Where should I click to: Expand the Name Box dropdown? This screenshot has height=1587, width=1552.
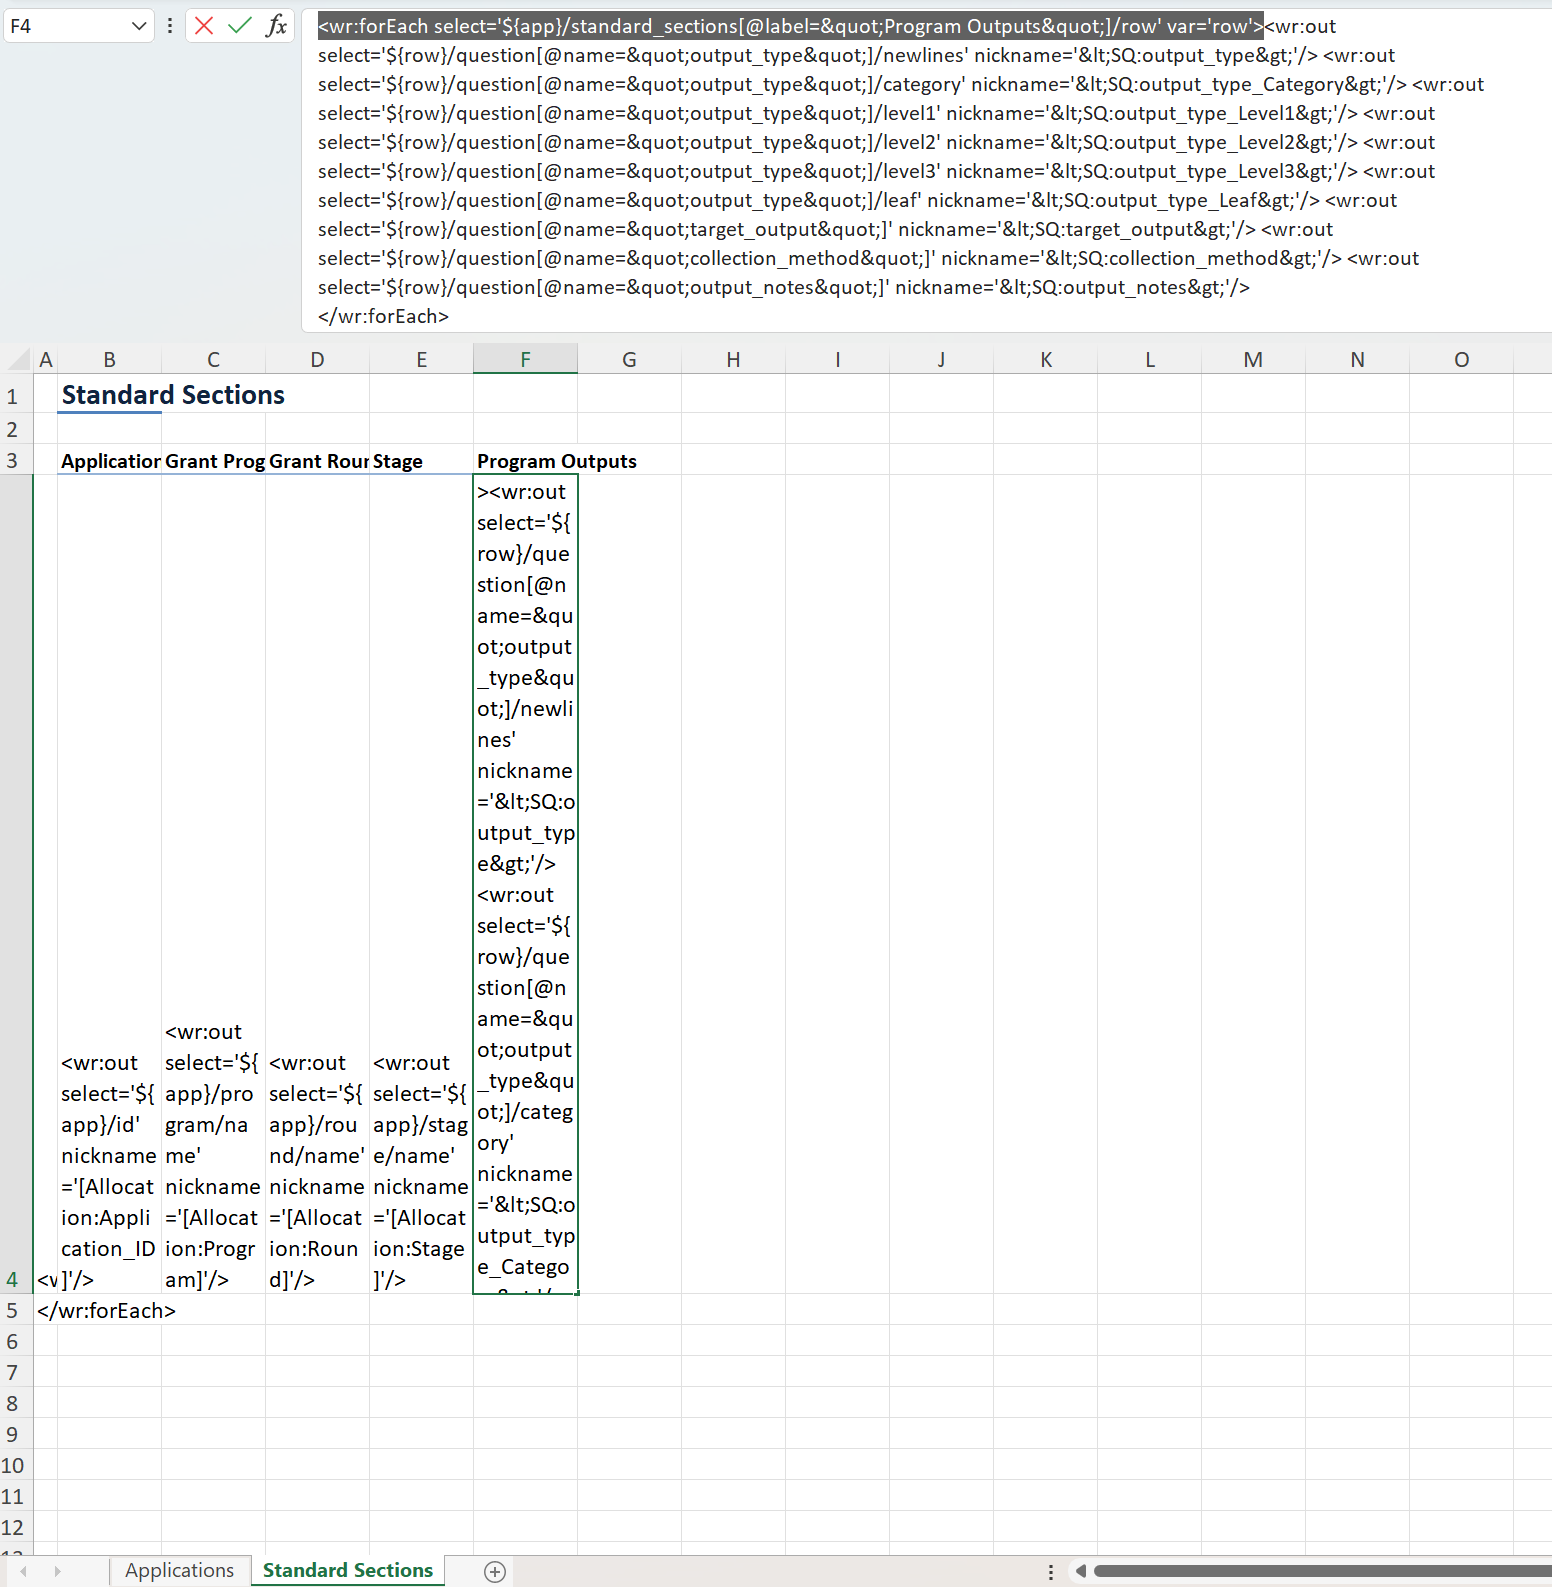tap(139, 26)
